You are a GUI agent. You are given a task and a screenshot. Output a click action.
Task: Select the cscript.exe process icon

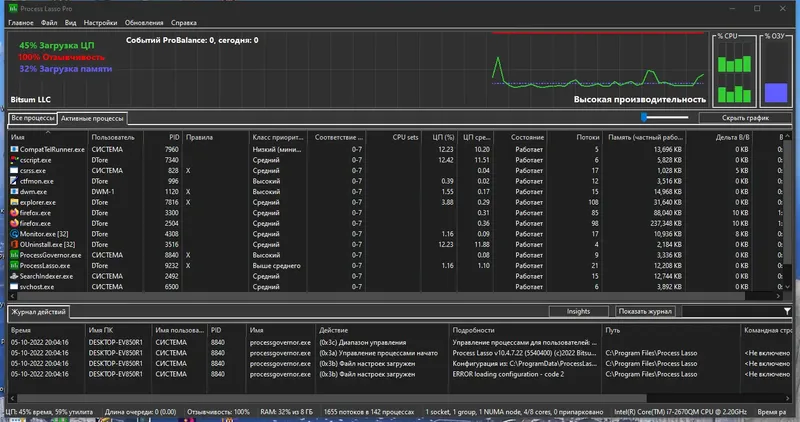click(14, 160)
